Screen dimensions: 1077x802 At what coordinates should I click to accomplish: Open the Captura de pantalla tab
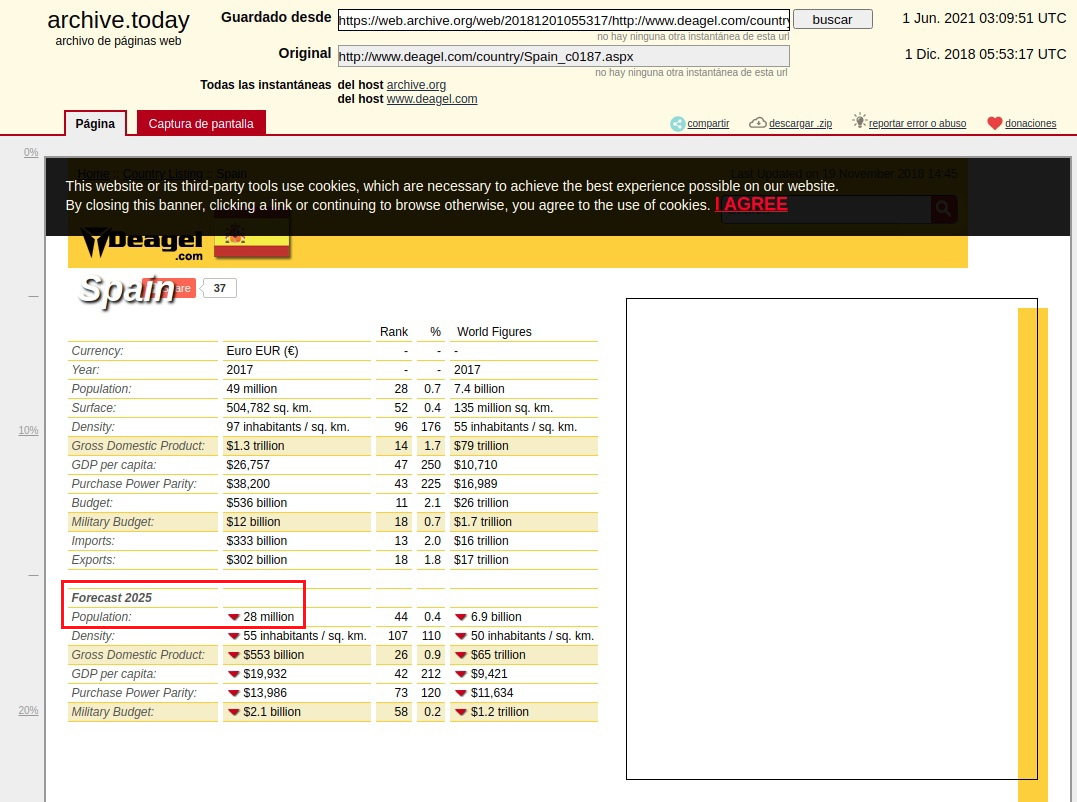click(201, 124)
